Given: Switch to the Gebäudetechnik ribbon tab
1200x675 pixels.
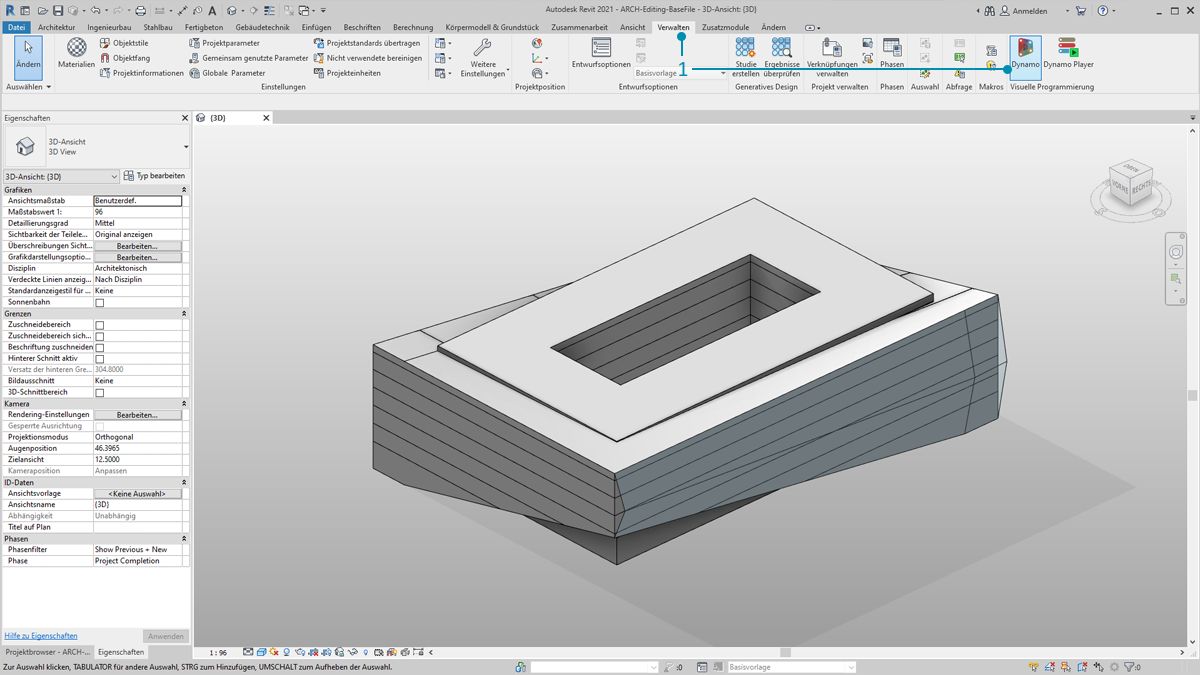Looking at the screenshot, I should 263,27.
